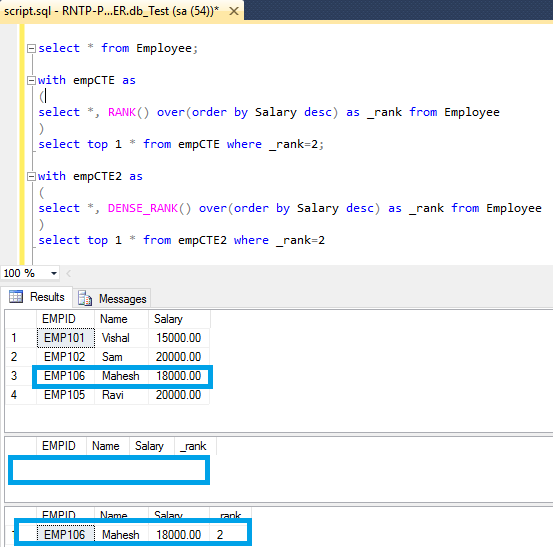553x547 pixels.
Task: Click the Messages tab document icon
Action: click(x=85, y=298)
